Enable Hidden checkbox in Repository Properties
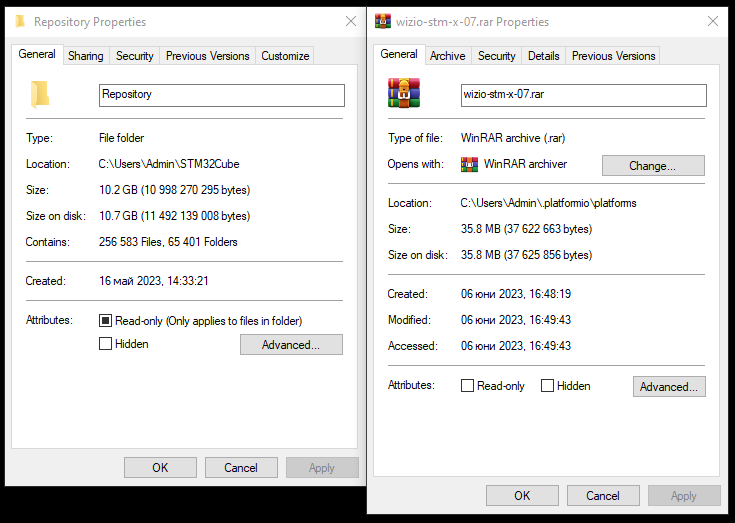The image size is (735, 523). tap(105, 344)
